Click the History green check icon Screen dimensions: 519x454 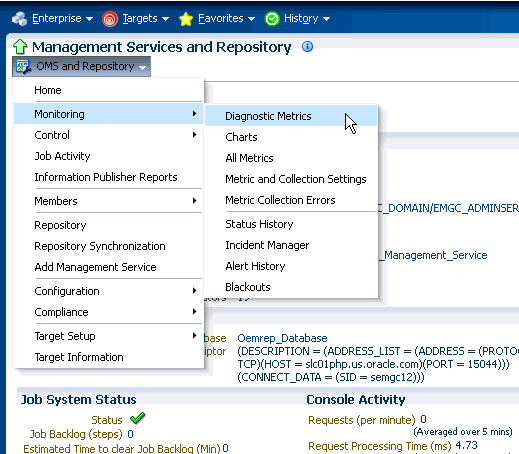pos(272,19)
